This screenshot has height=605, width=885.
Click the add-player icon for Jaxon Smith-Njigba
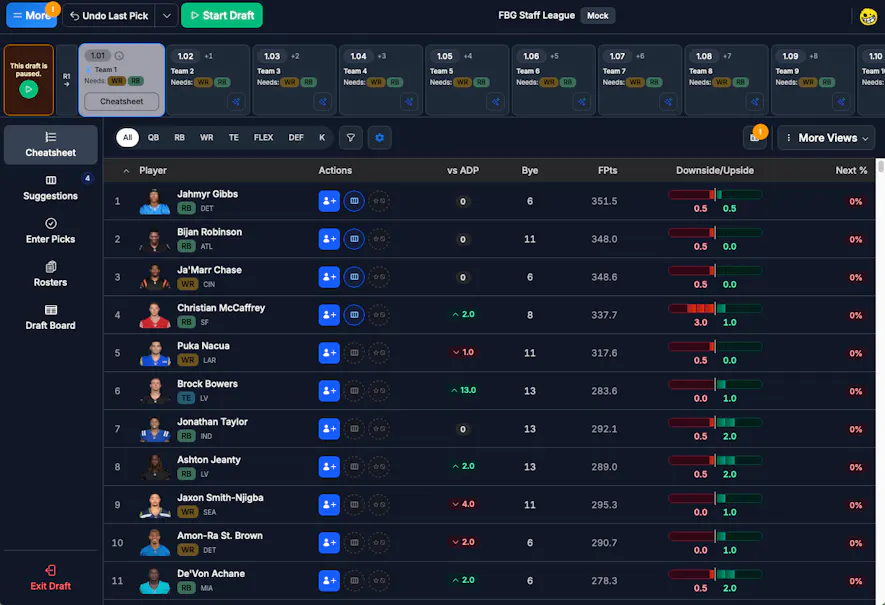click(328, 505)
